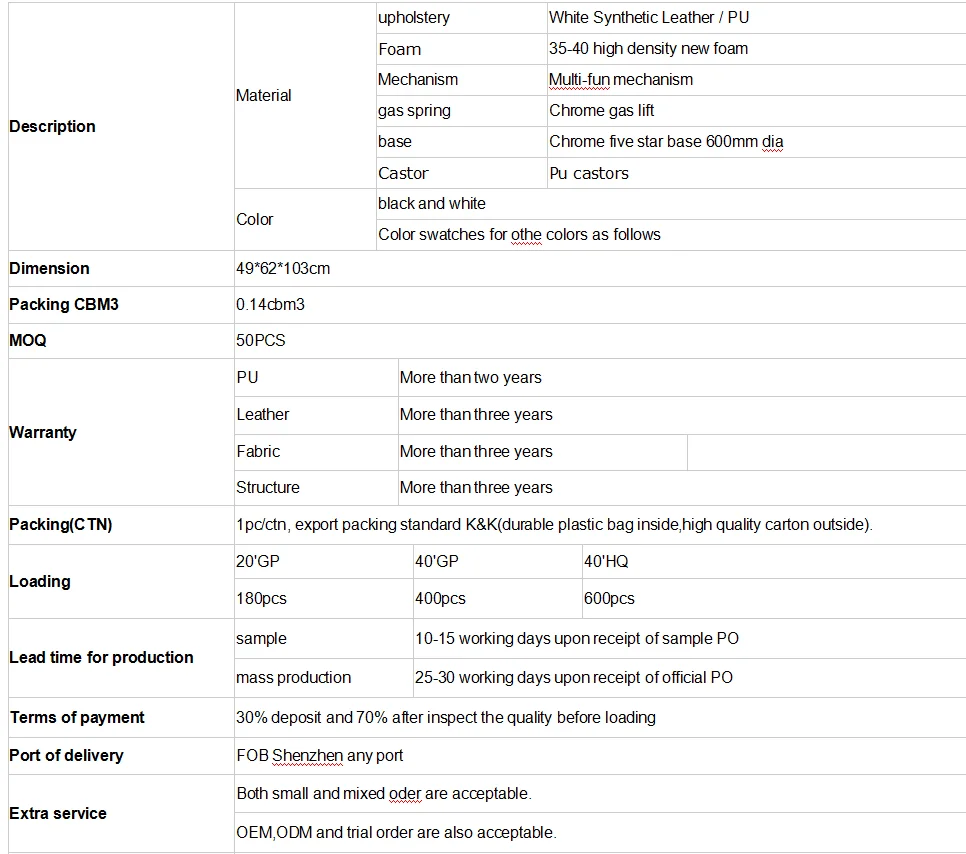Screen dimensions: 966x854
Task: Select the Chrome gas lift cell
Action: [x=757, y=111]
